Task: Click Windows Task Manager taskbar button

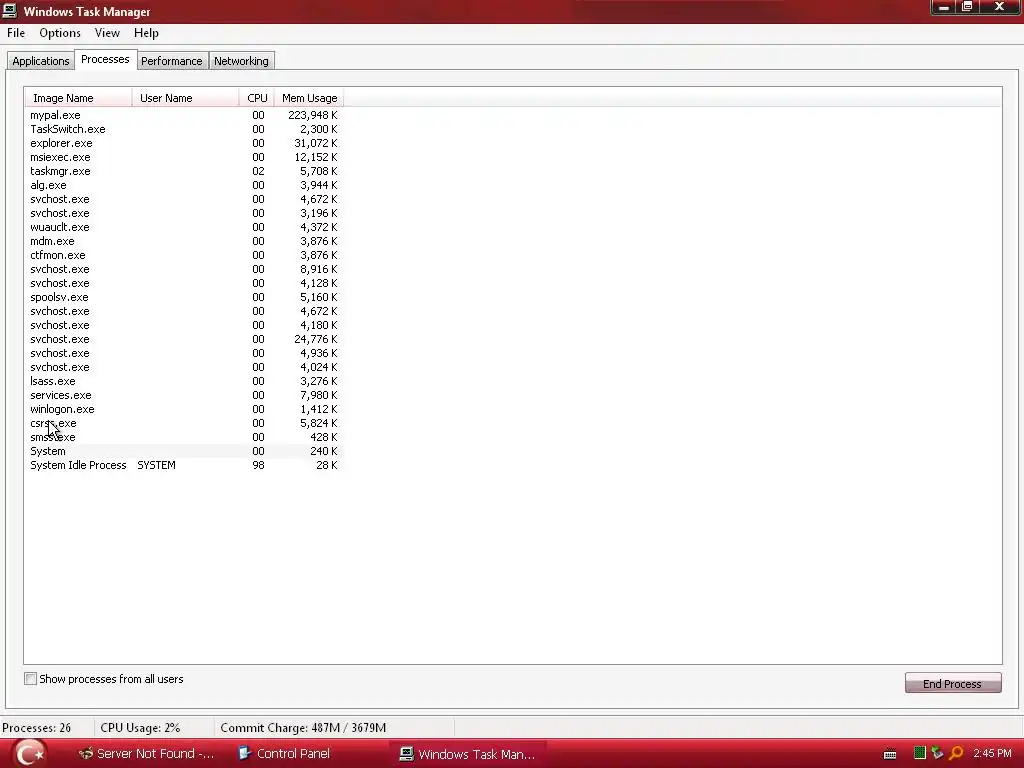Action: coord(468,754)
